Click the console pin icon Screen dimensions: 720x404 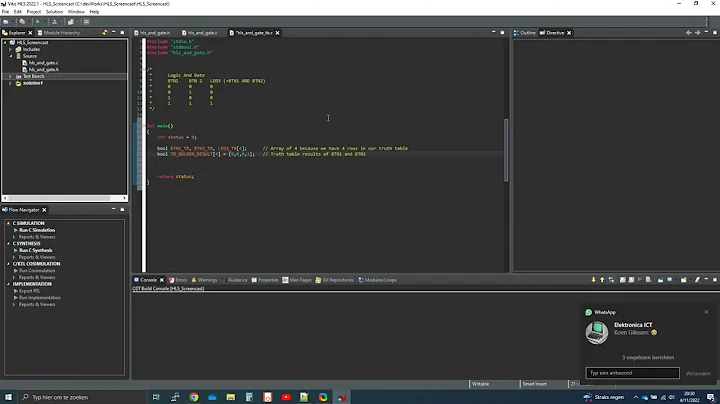(661, 280)
